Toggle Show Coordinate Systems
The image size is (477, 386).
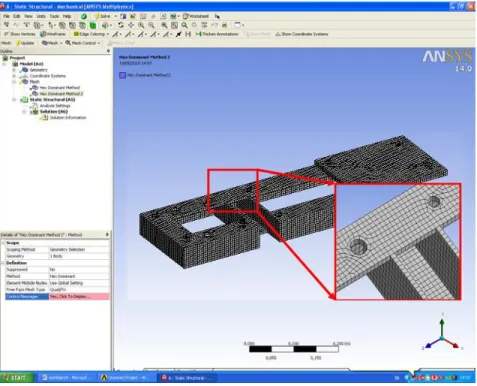point(301,34)
